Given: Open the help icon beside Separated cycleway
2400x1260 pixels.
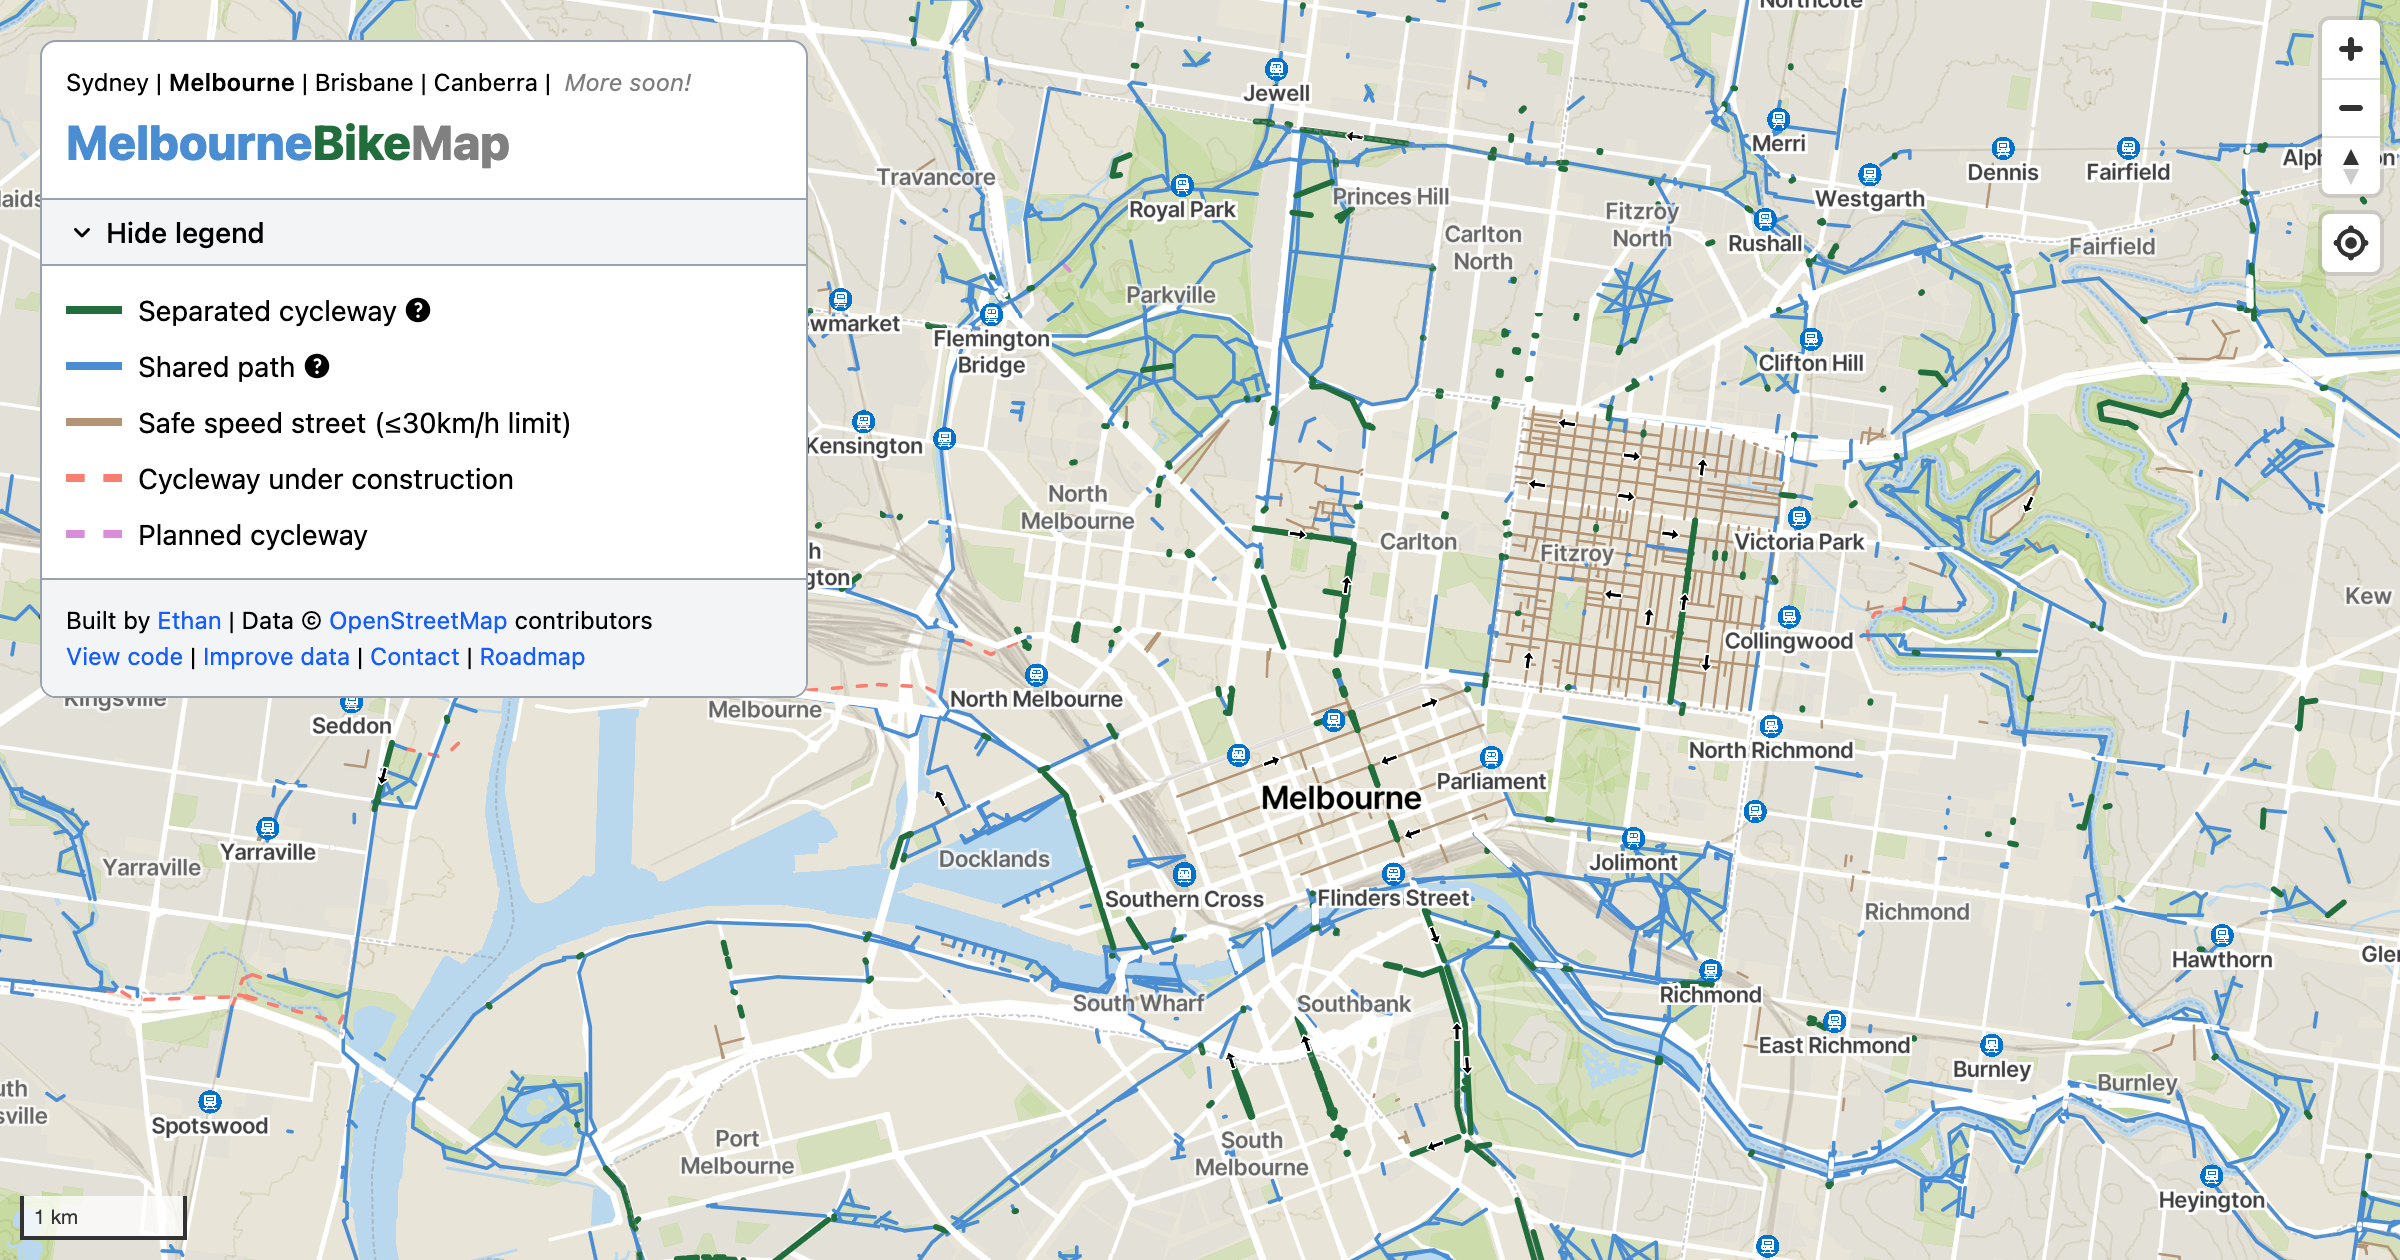Looking at the screenshot, I should 418,311.
